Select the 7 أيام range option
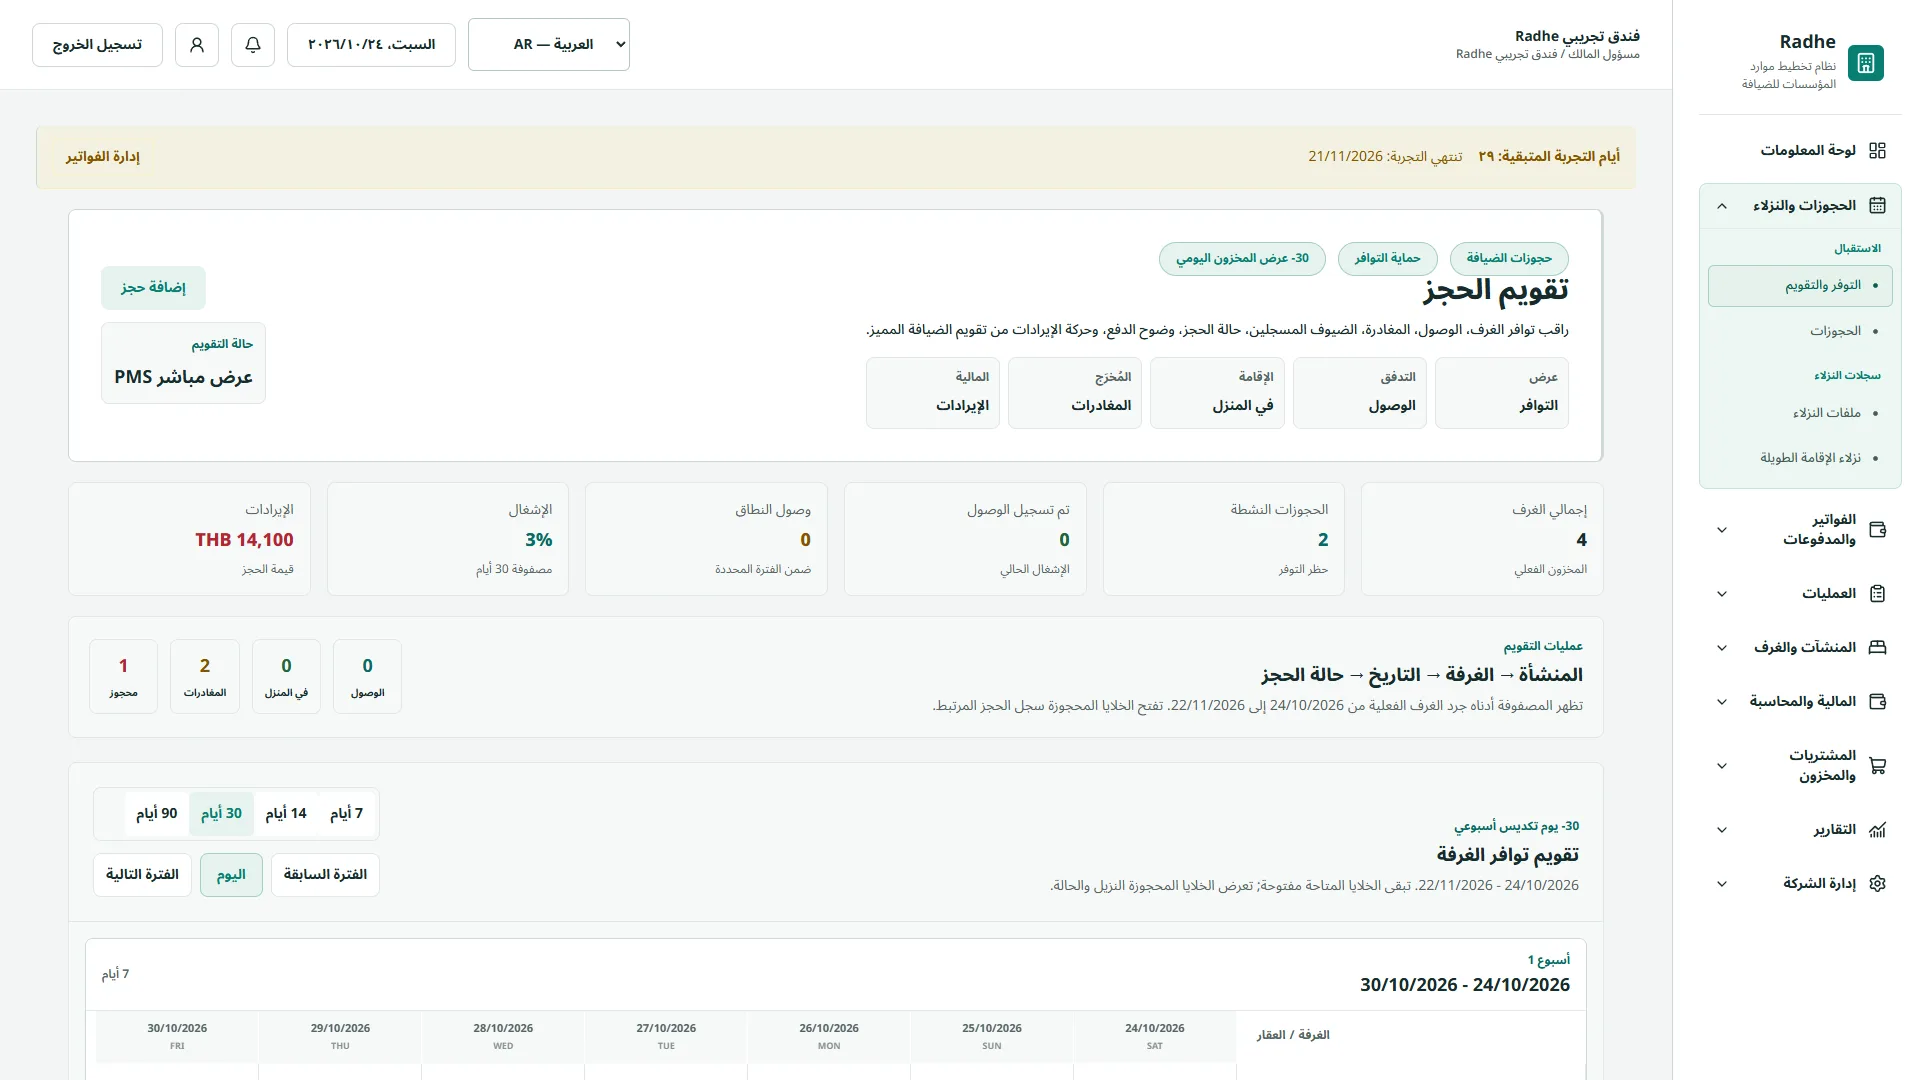1920x1080 pixels. [x=346, y=814]
